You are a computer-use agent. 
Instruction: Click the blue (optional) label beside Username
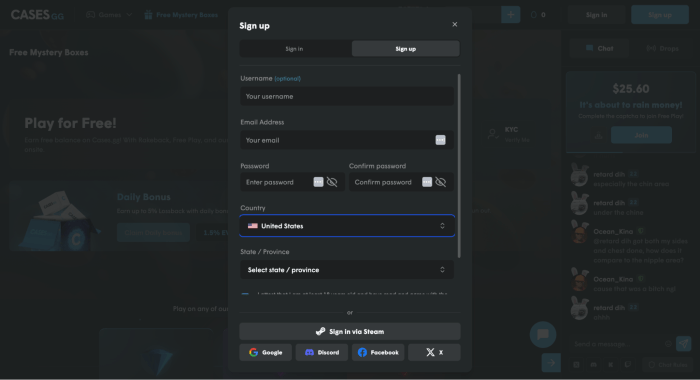[288, 79]
